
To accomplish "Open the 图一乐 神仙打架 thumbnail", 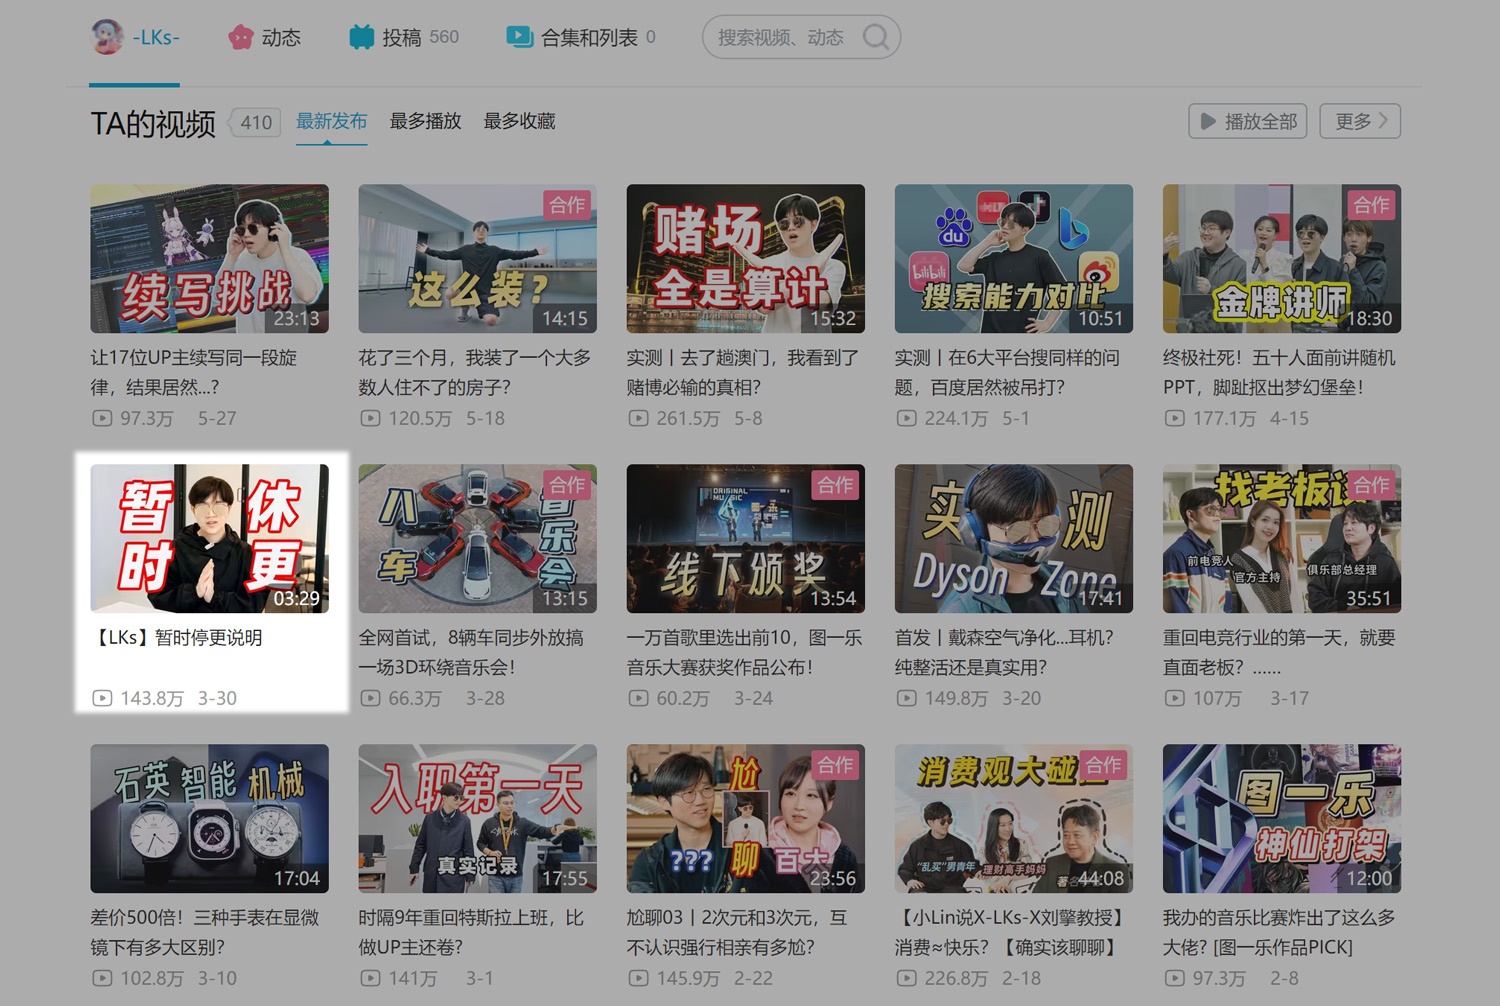I will pos(1281,818).
